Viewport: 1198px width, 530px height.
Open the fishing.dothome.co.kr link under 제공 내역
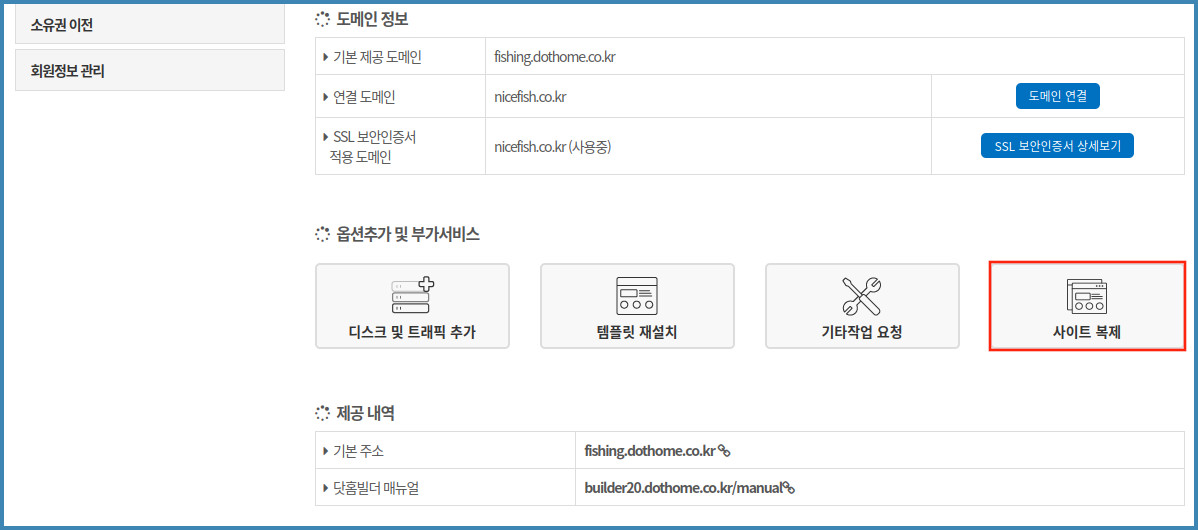(x=650, y=451)
